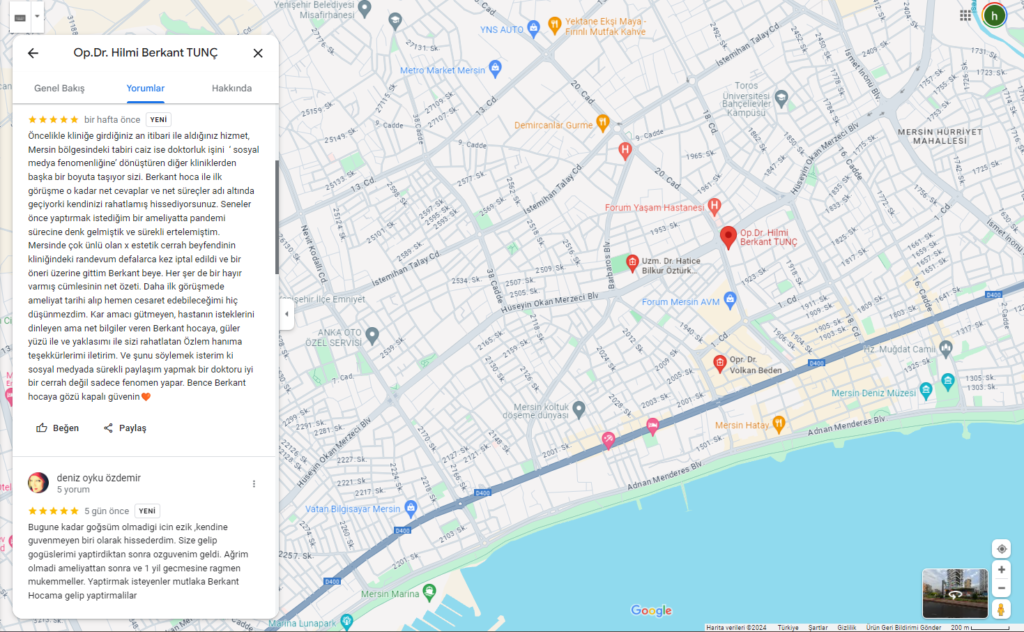Open the Mersin Hatay restaurant pin

pos(778,424)
